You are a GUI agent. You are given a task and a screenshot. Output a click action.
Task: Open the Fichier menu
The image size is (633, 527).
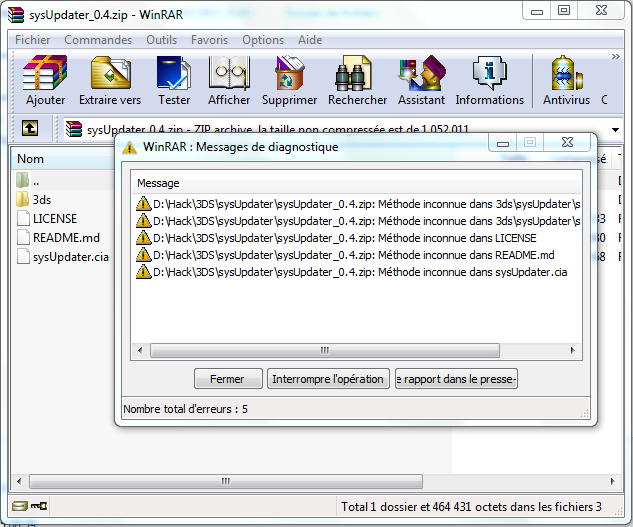click(x=32, y=40)
